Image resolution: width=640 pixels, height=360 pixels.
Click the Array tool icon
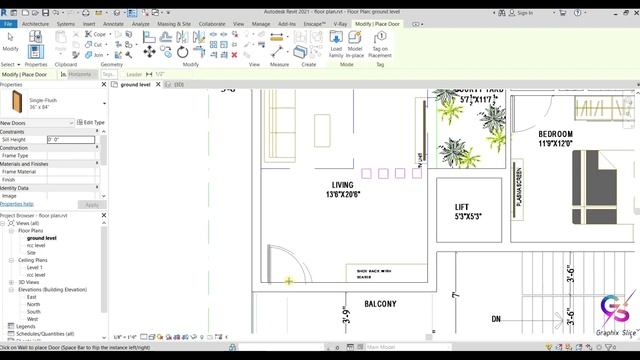click(x=213, y=44)
